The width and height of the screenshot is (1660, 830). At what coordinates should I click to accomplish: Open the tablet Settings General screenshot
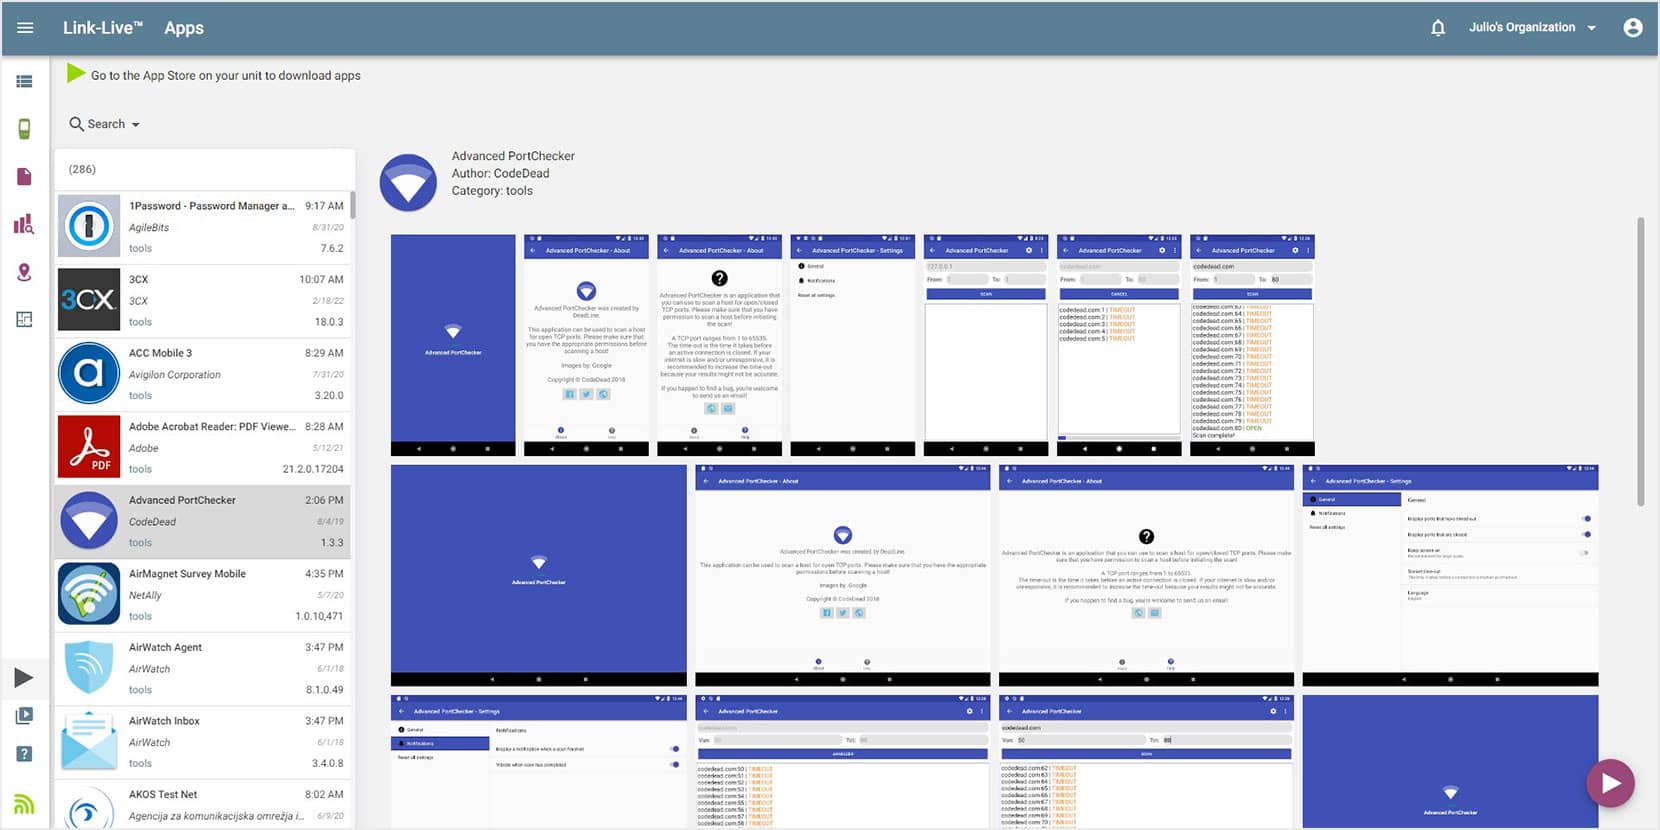click(1450, 575)
